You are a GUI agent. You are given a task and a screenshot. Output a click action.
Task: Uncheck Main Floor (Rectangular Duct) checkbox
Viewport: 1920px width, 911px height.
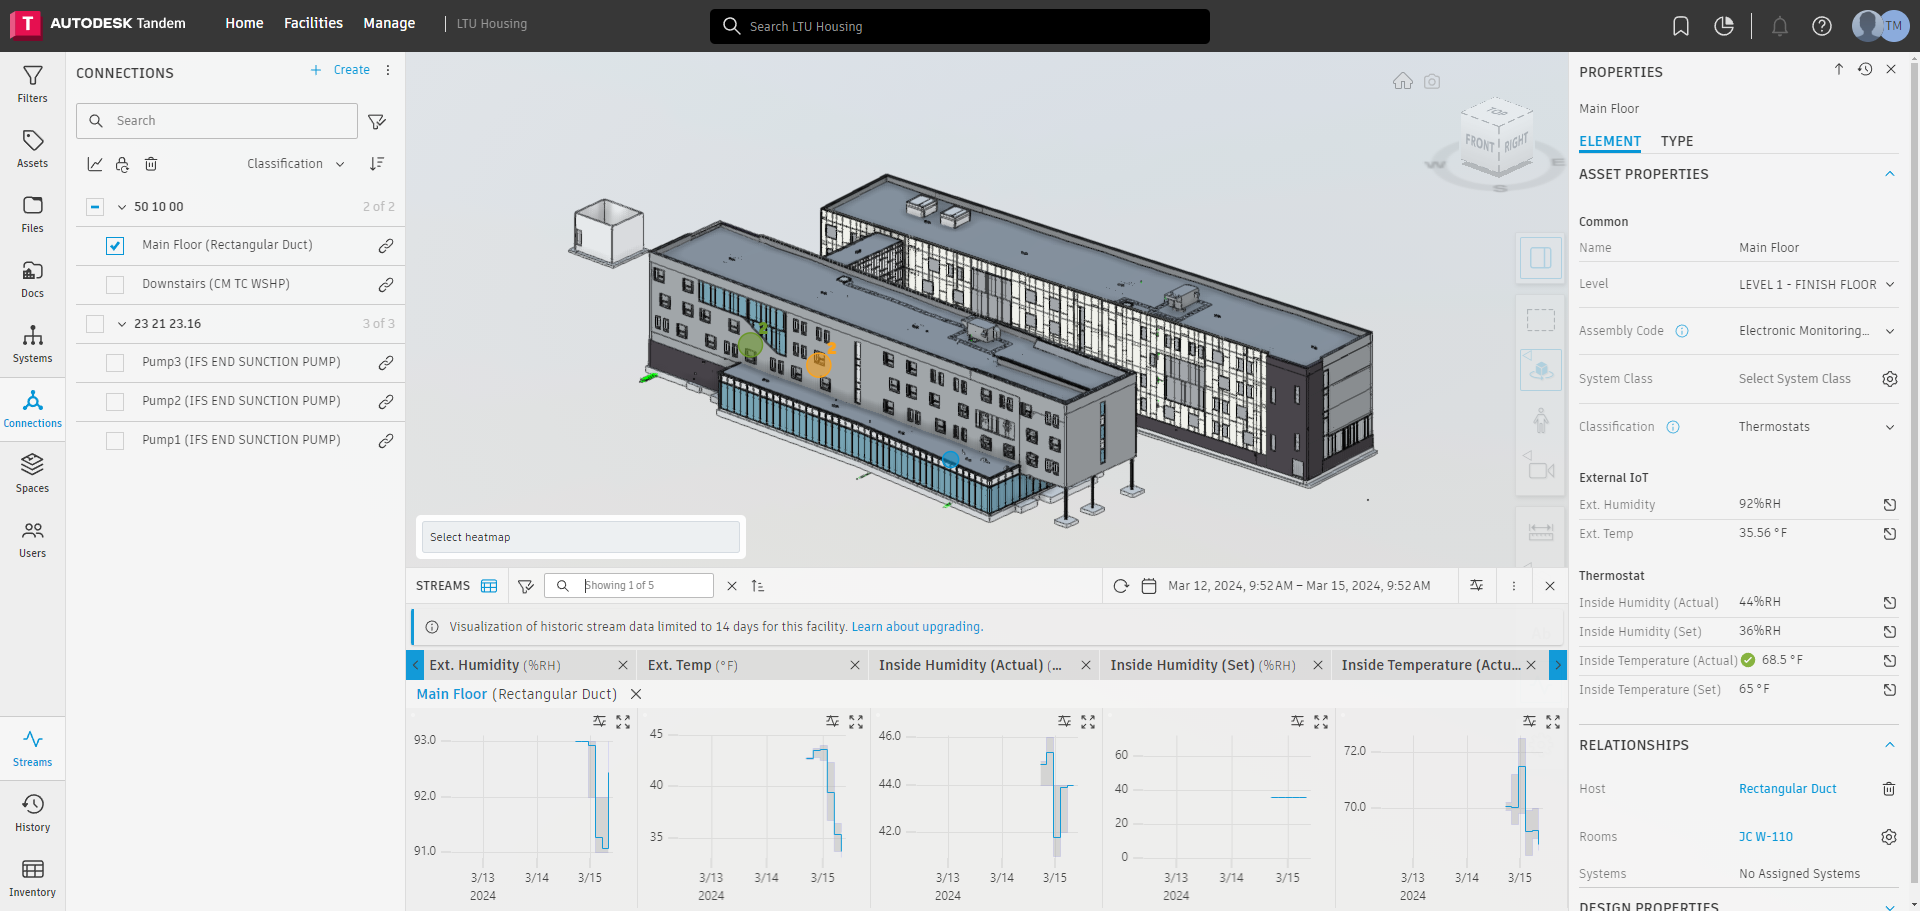tap(115, 246)
